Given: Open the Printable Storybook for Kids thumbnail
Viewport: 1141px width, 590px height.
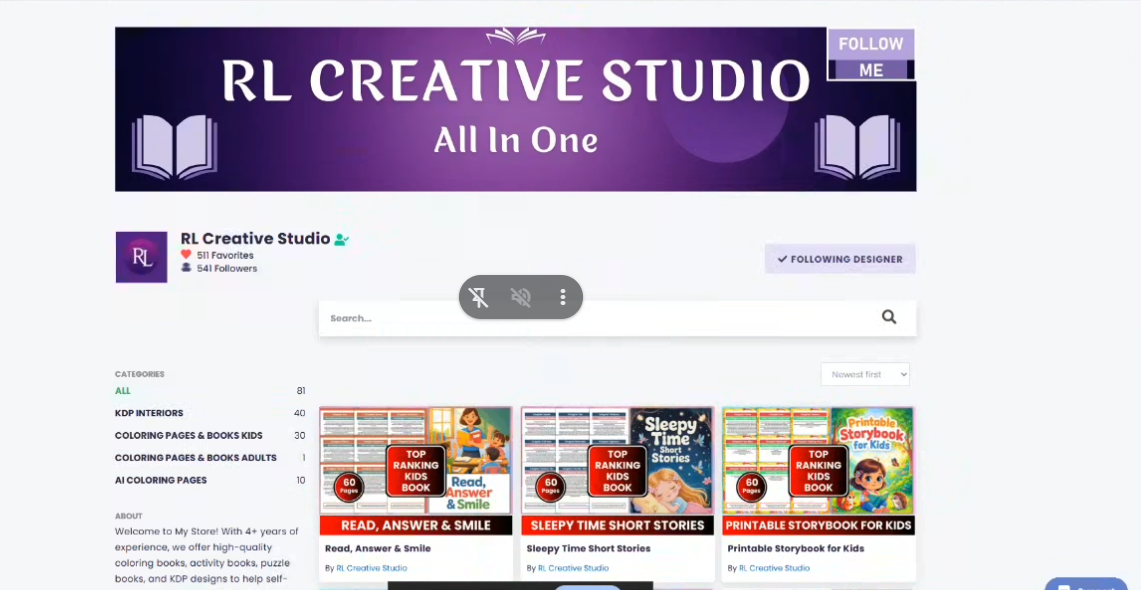Looking at the screenshot, I should pyautogui.click(x=818, y=470).
